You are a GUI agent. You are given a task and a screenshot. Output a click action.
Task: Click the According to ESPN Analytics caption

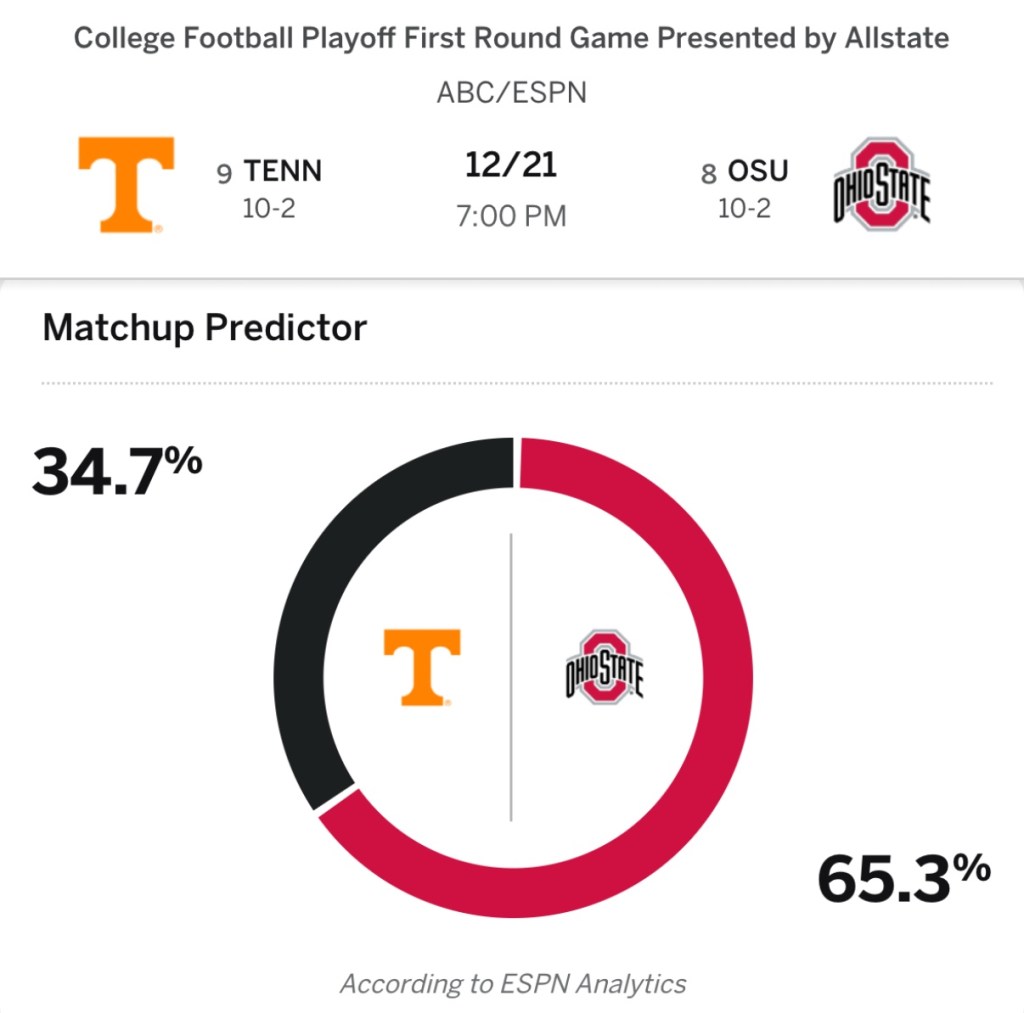513,984
